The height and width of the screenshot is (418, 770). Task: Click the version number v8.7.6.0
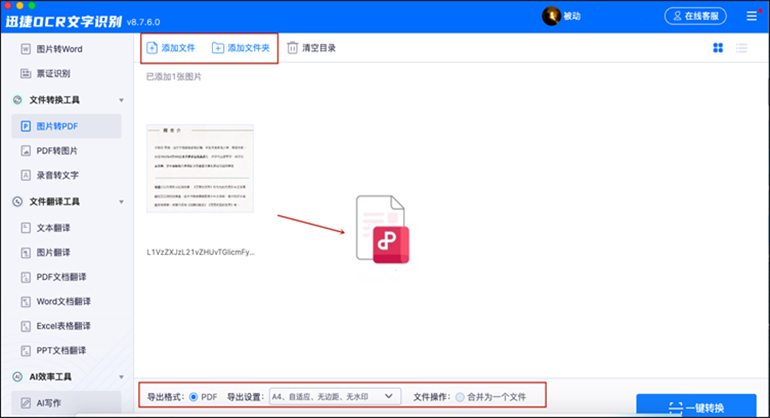tap(143, 22)
